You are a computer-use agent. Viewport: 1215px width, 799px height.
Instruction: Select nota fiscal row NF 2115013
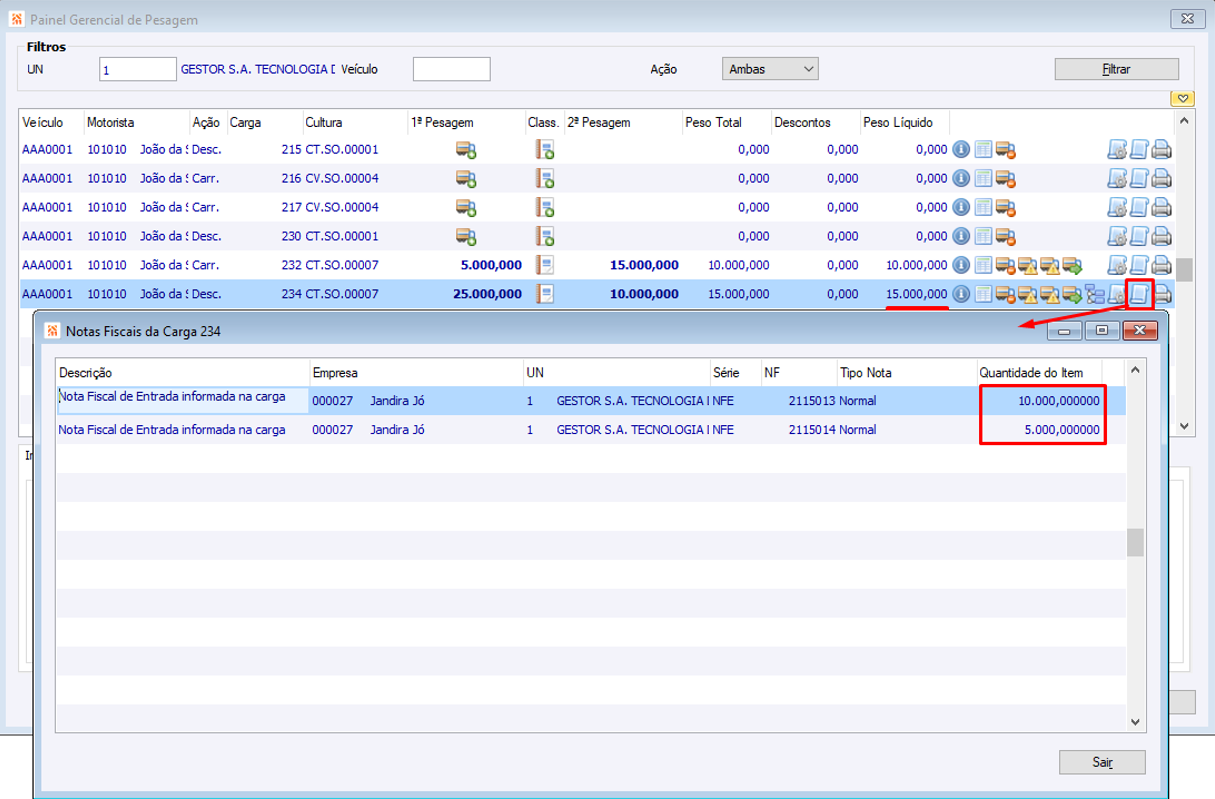pos(591,400)
